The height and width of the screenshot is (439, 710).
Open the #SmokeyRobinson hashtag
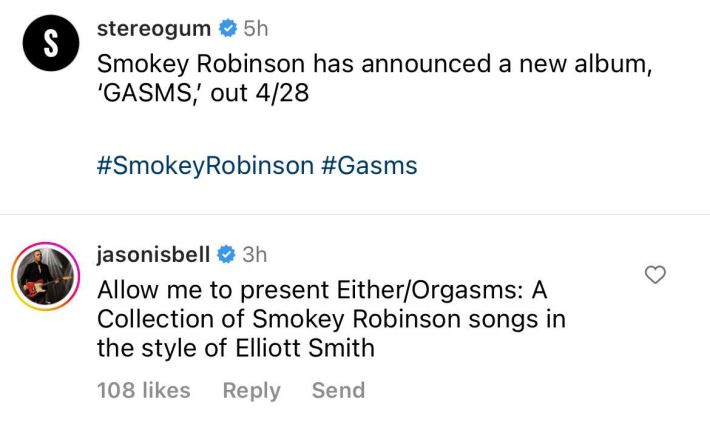205,165
